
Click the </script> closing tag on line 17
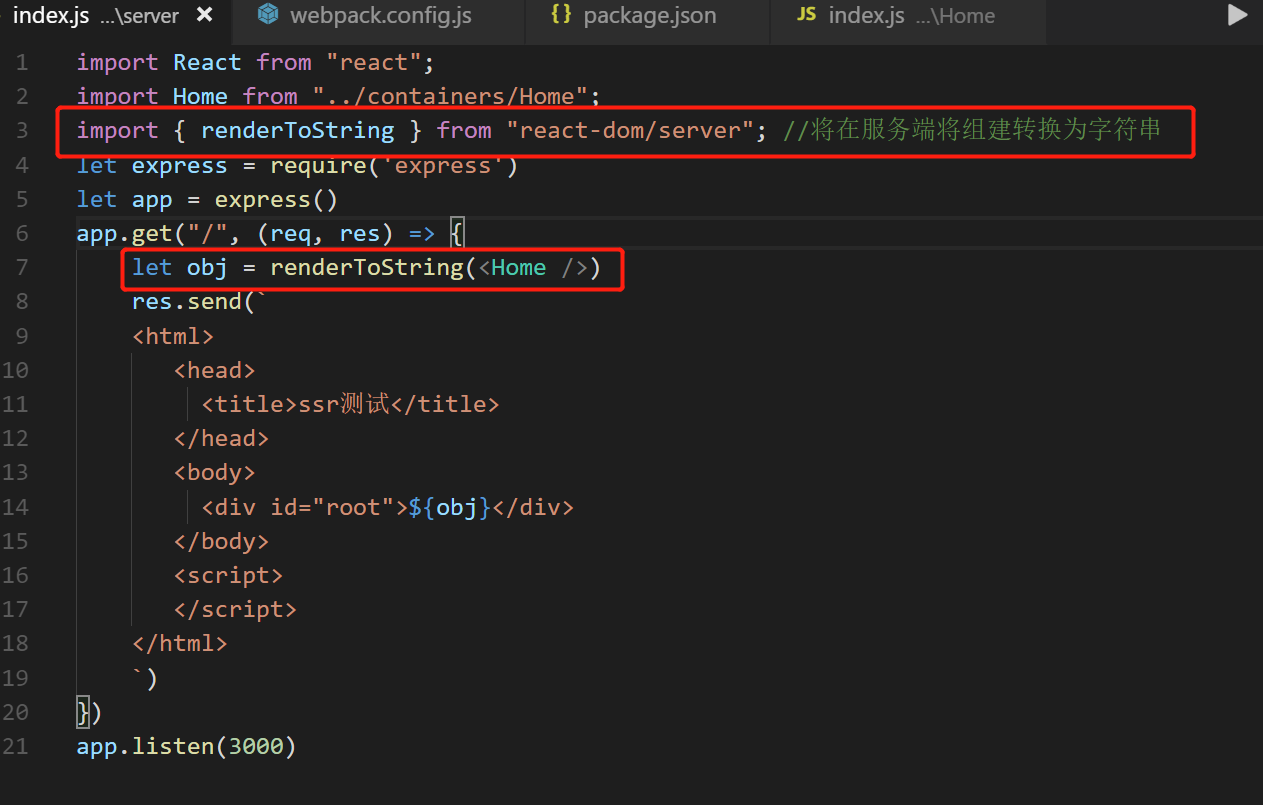[x=235, y=609]
